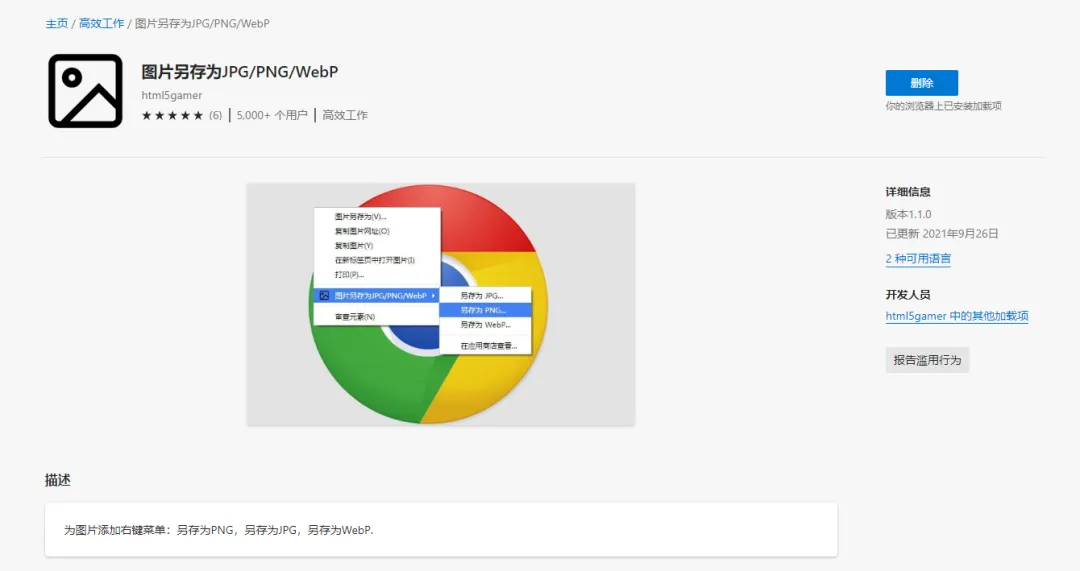
Task: Click the 已更新 2021年9月26日 text
Action: pyautogui.click(x=942, y=233)
